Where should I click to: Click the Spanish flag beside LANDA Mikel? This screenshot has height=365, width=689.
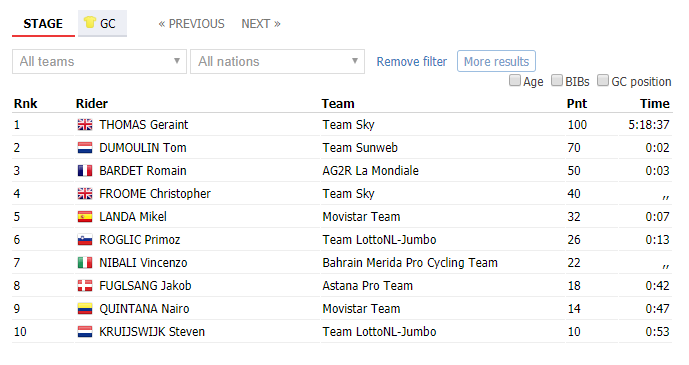(85, 217)
